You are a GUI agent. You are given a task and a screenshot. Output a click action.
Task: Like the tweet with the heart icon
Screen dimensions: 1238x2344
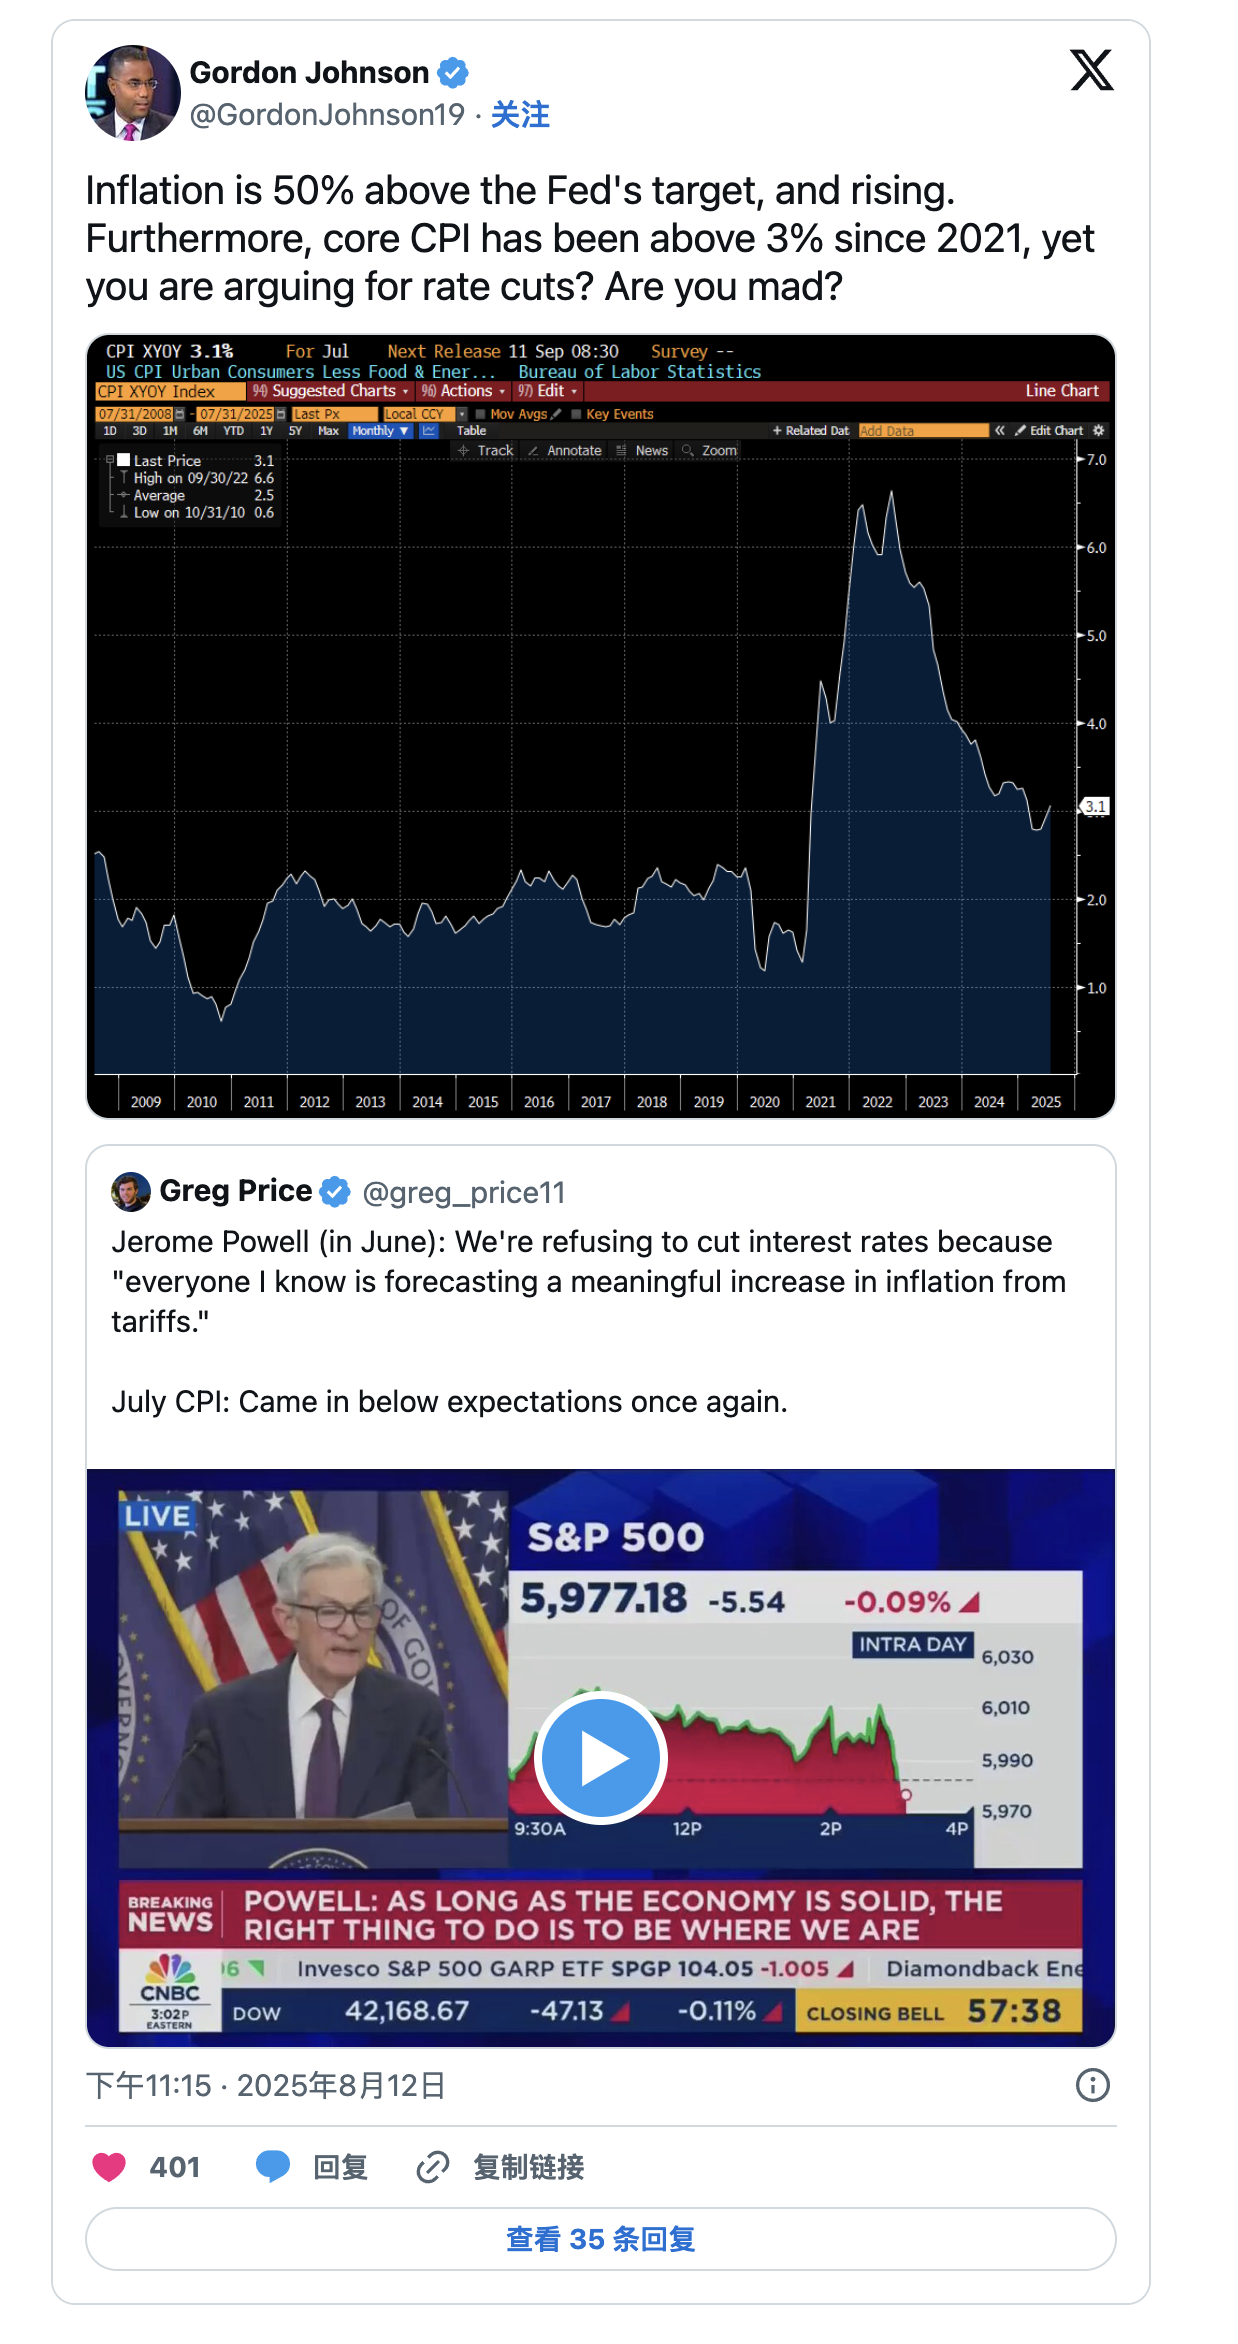point(109,2167)
